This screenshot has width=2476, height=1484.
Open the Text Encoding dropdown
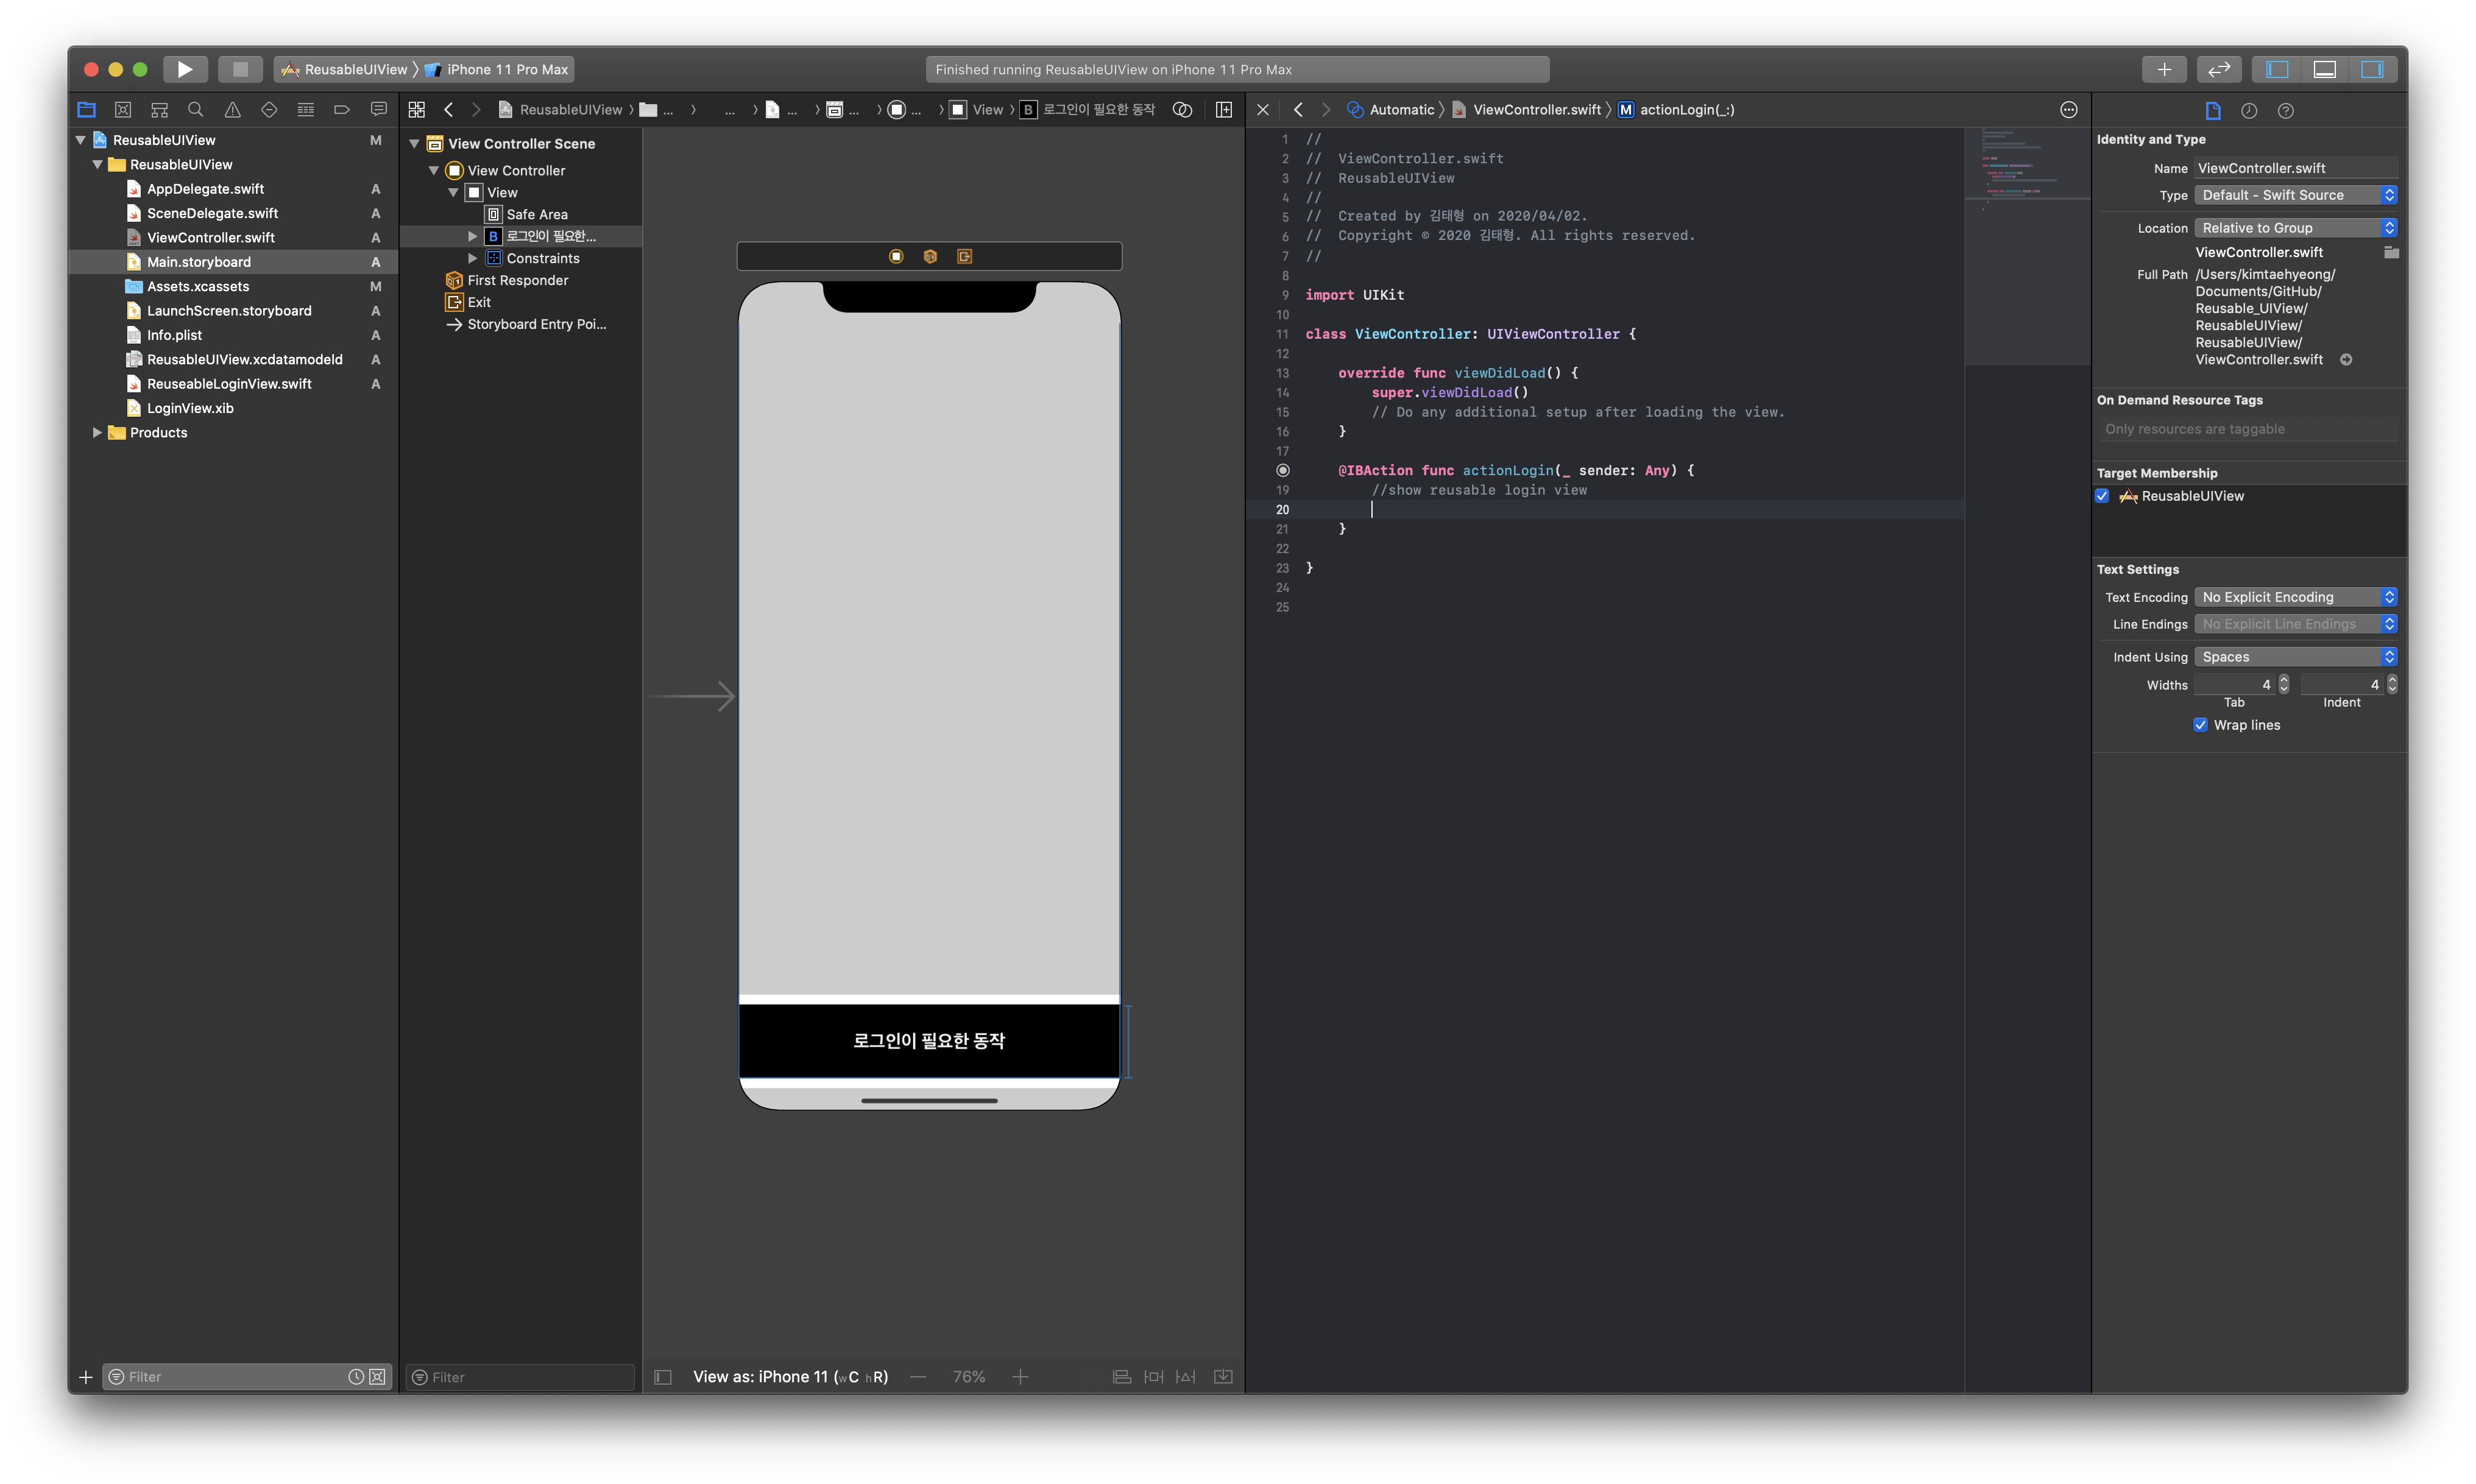tap(2295, 597)
